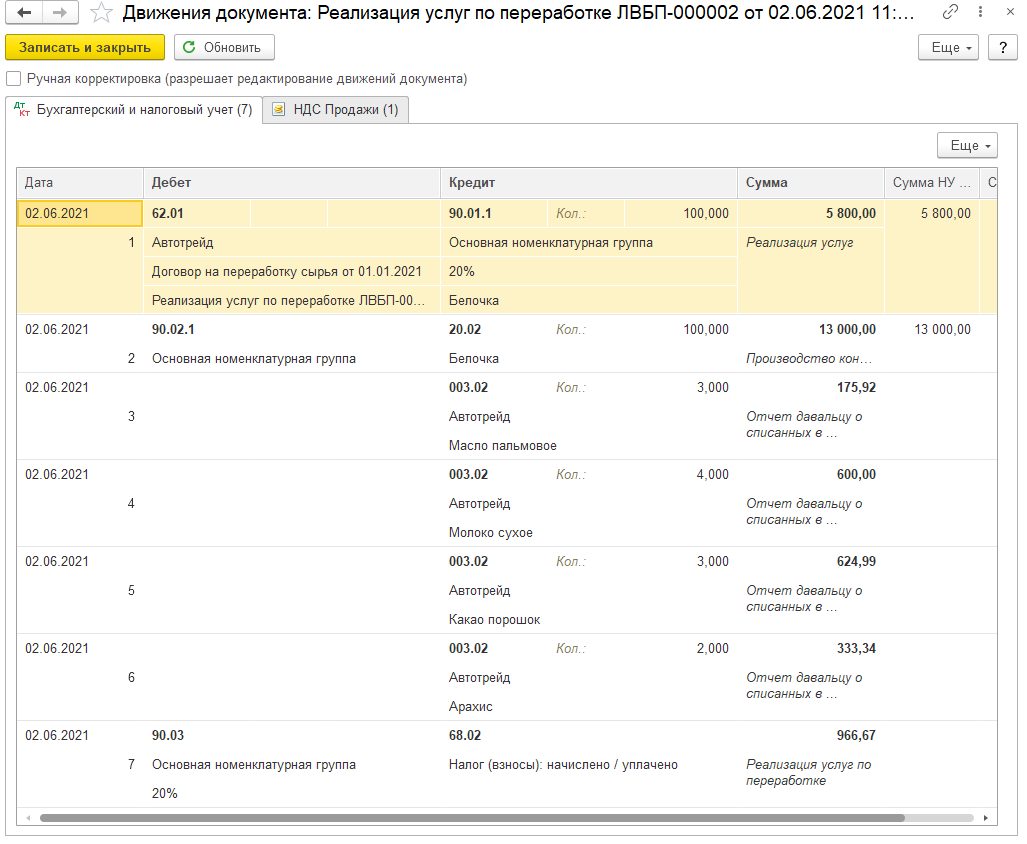Select debit account 90.02.1 cell
Viewport: 1027px width, 844px height.
click(196, 329)
